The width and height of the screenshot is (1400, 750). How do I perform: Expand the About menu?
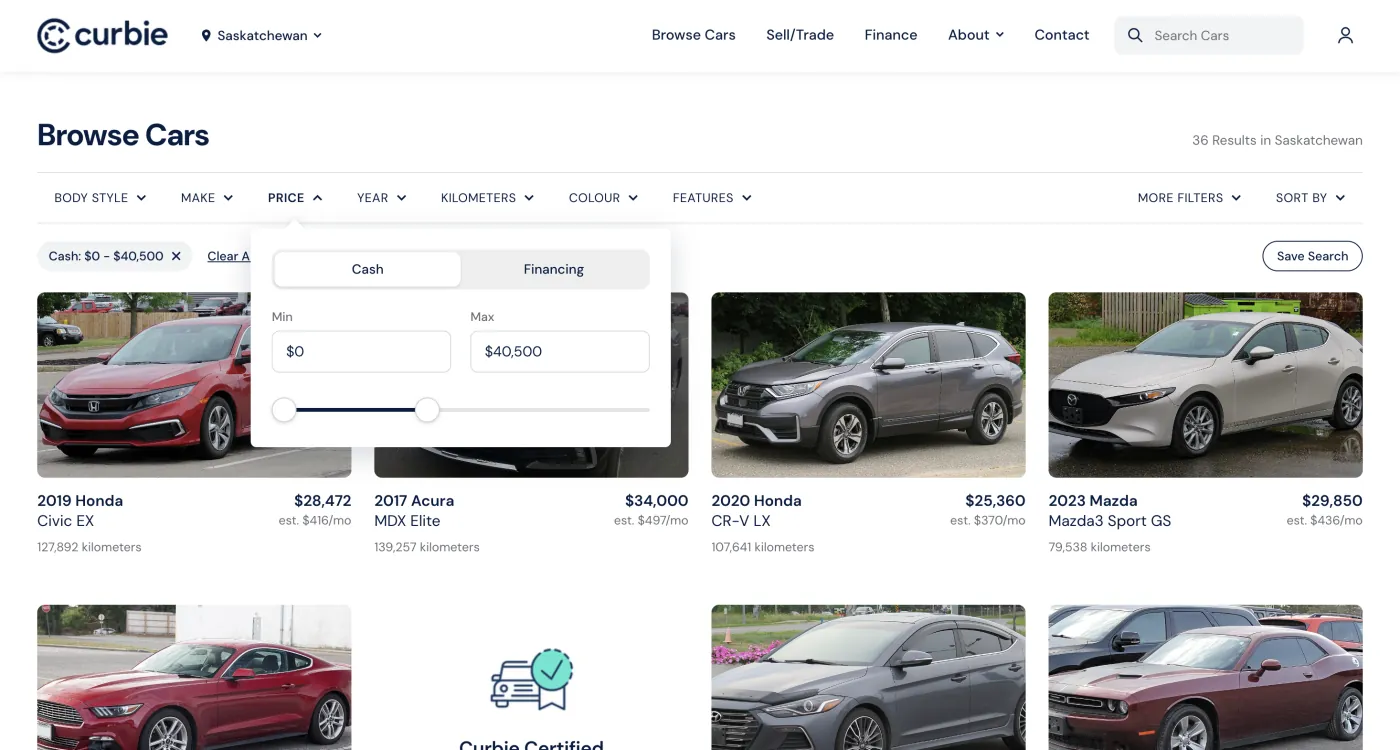[976, 35]
